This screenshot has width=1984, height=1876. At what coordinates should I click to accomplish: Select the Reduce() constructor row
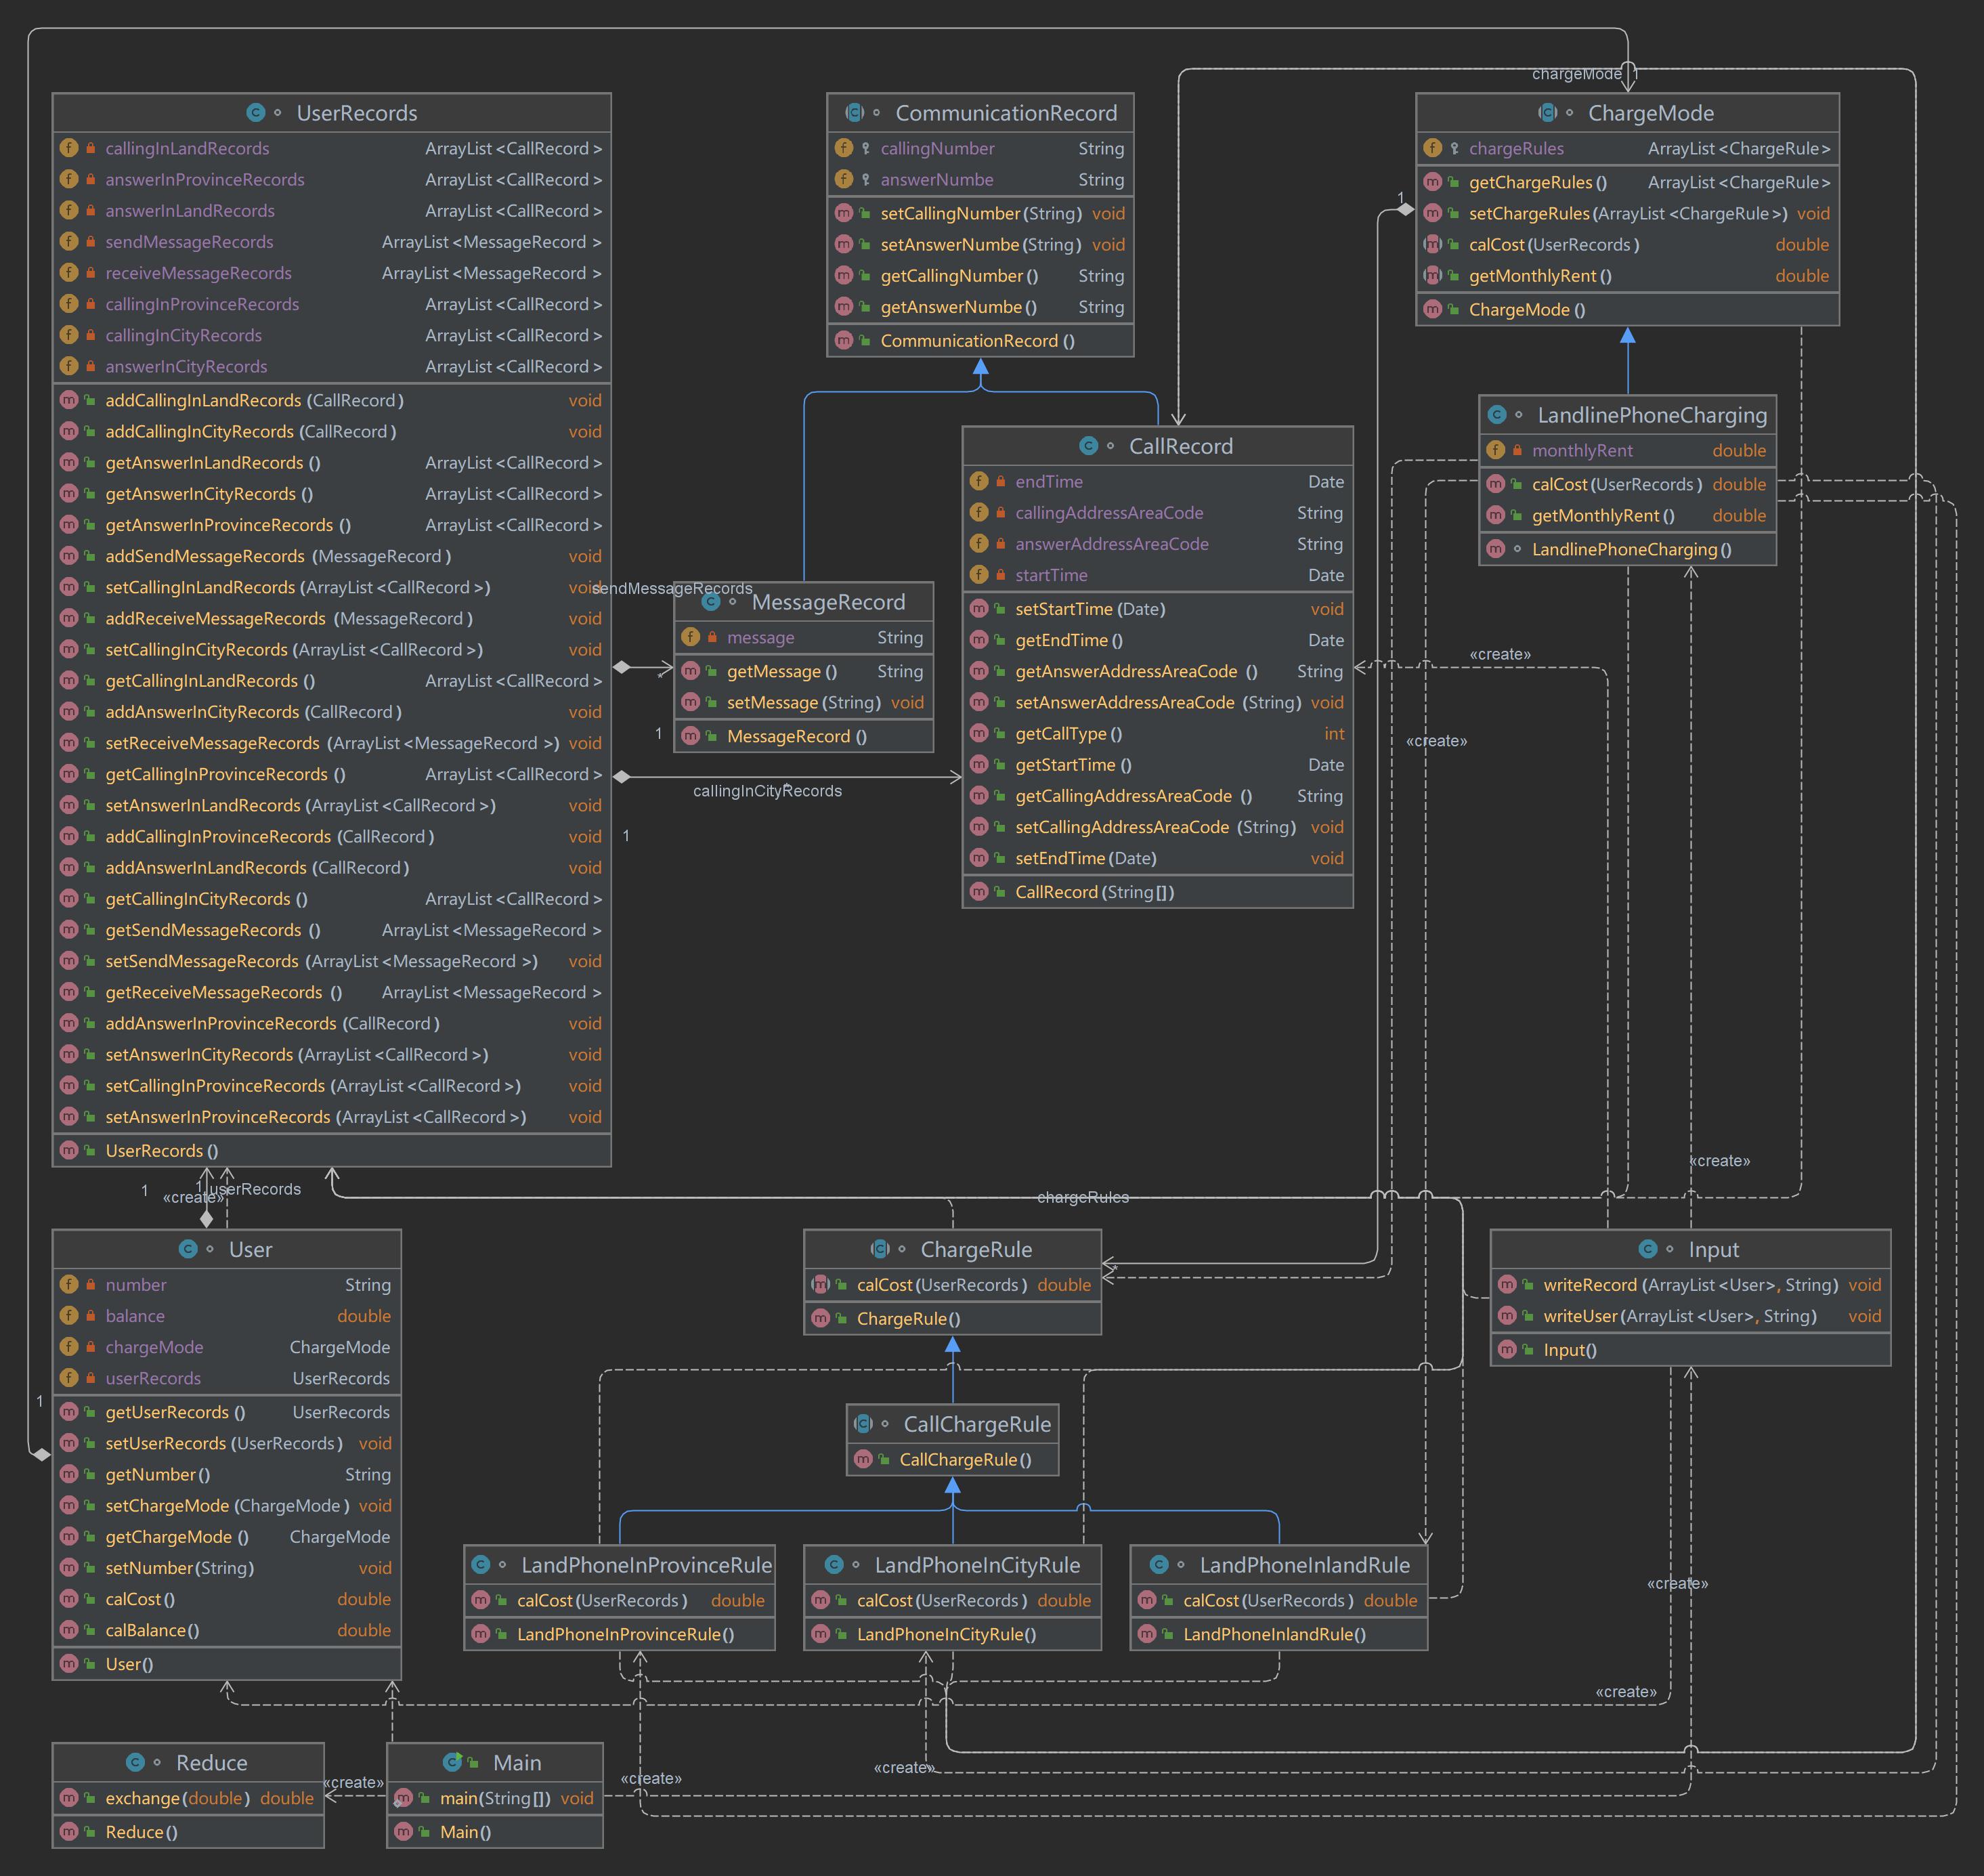tap(188, 1832)
